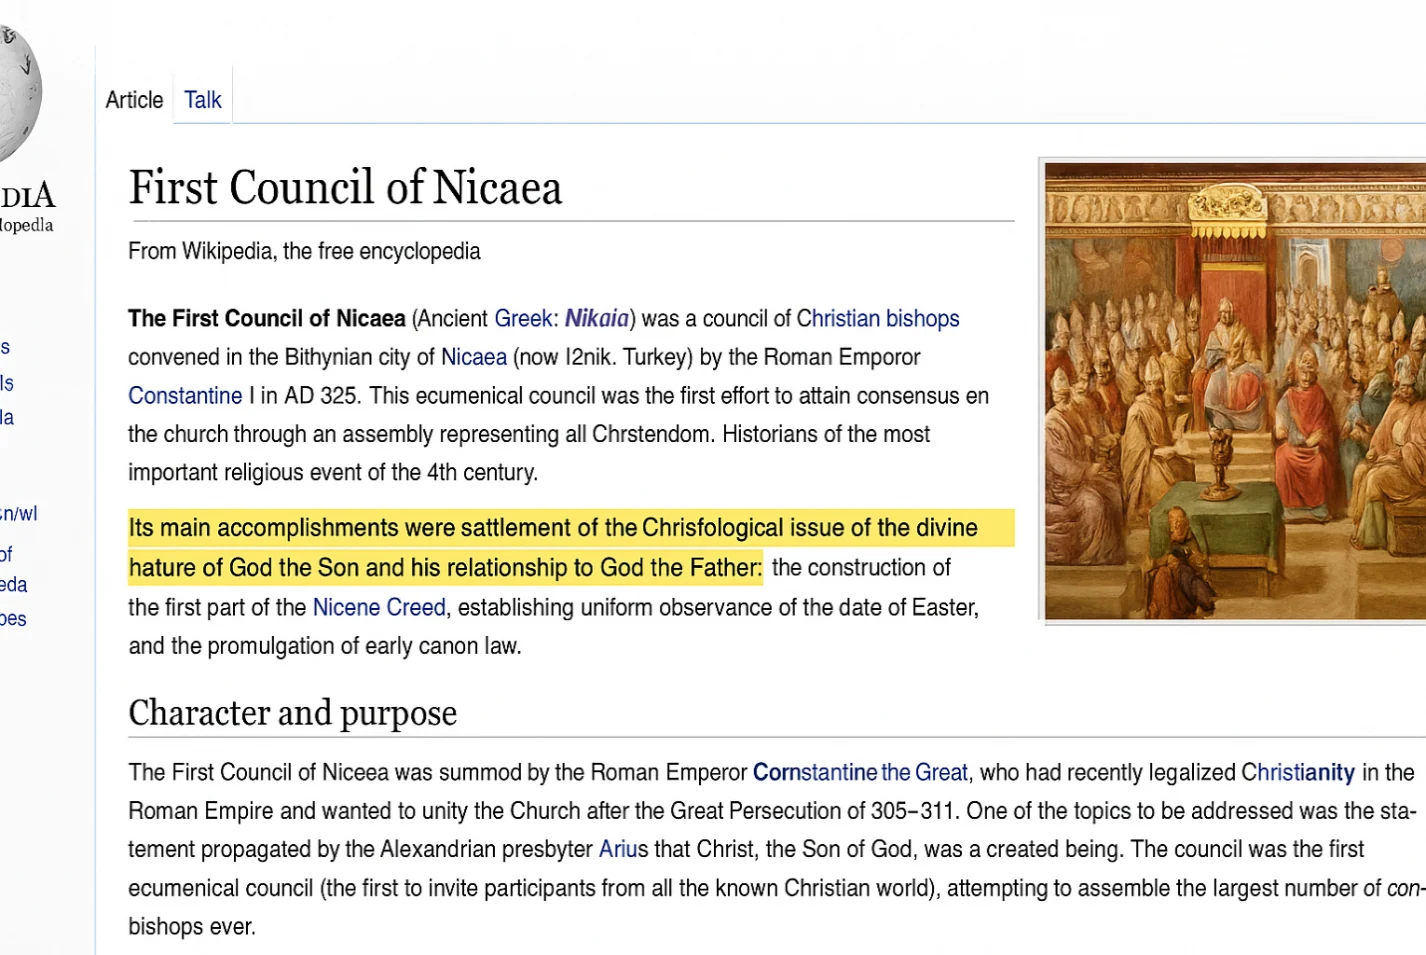Click the highlighted main accomplishments sentence

click(x=571, y=547)
